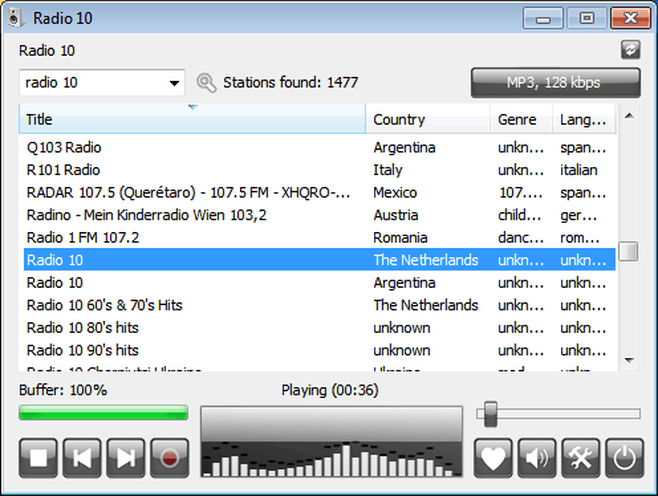Select Radino - Mein Kinderradio Wien station
The width and height of the screenshot is (658, 496).
point(146,215)
